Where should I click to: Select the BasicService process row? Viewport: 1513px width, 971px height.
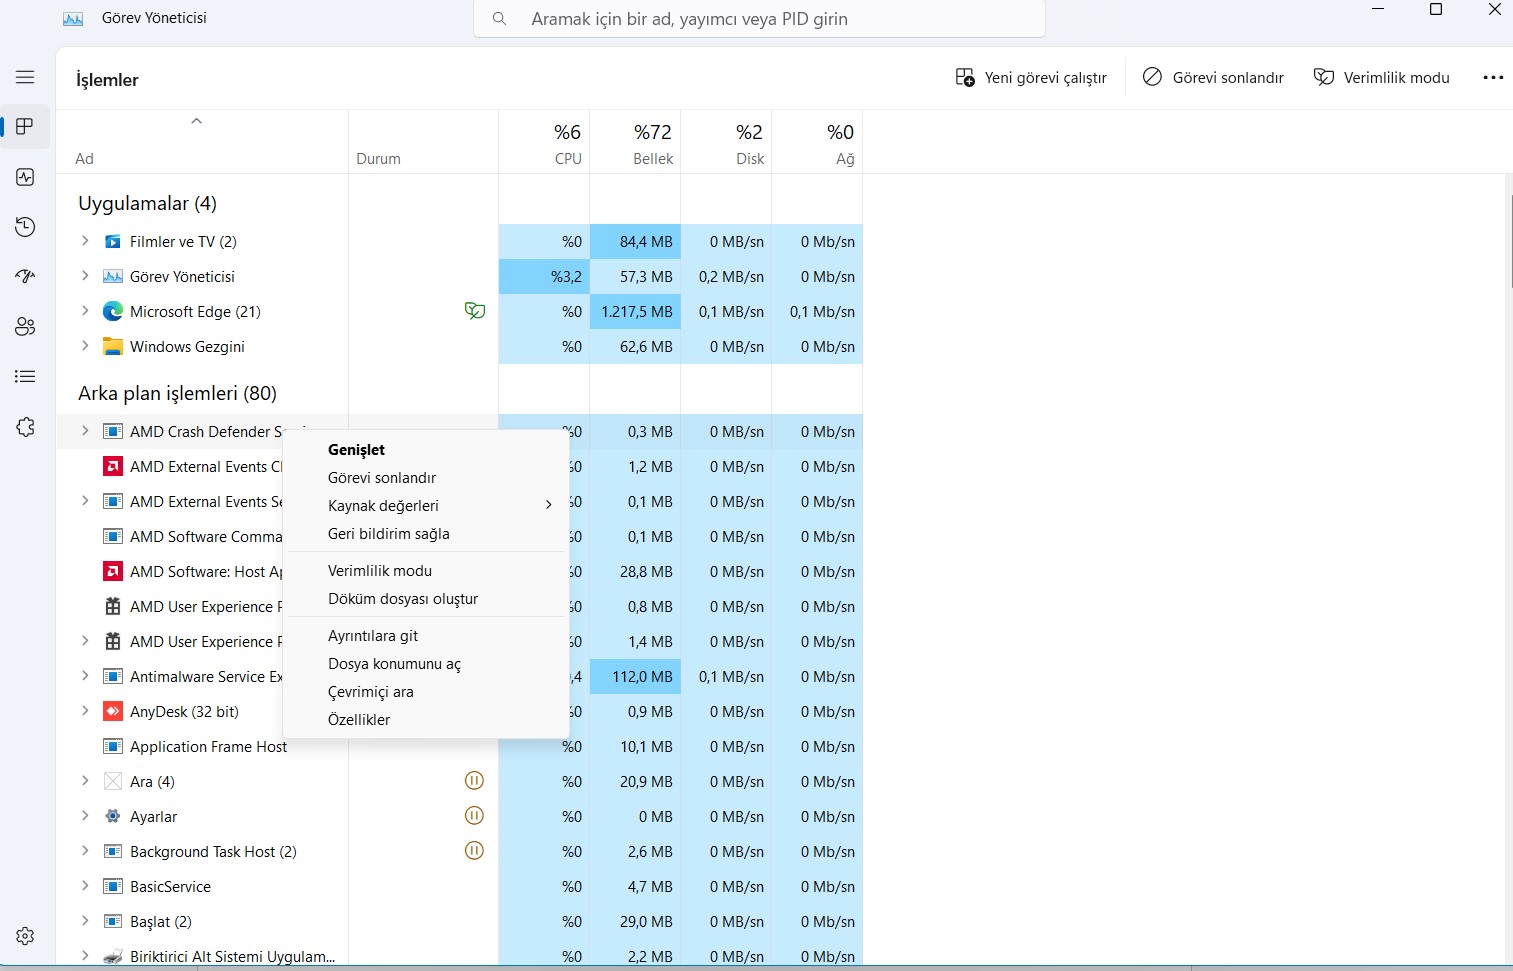pos(460,887)
